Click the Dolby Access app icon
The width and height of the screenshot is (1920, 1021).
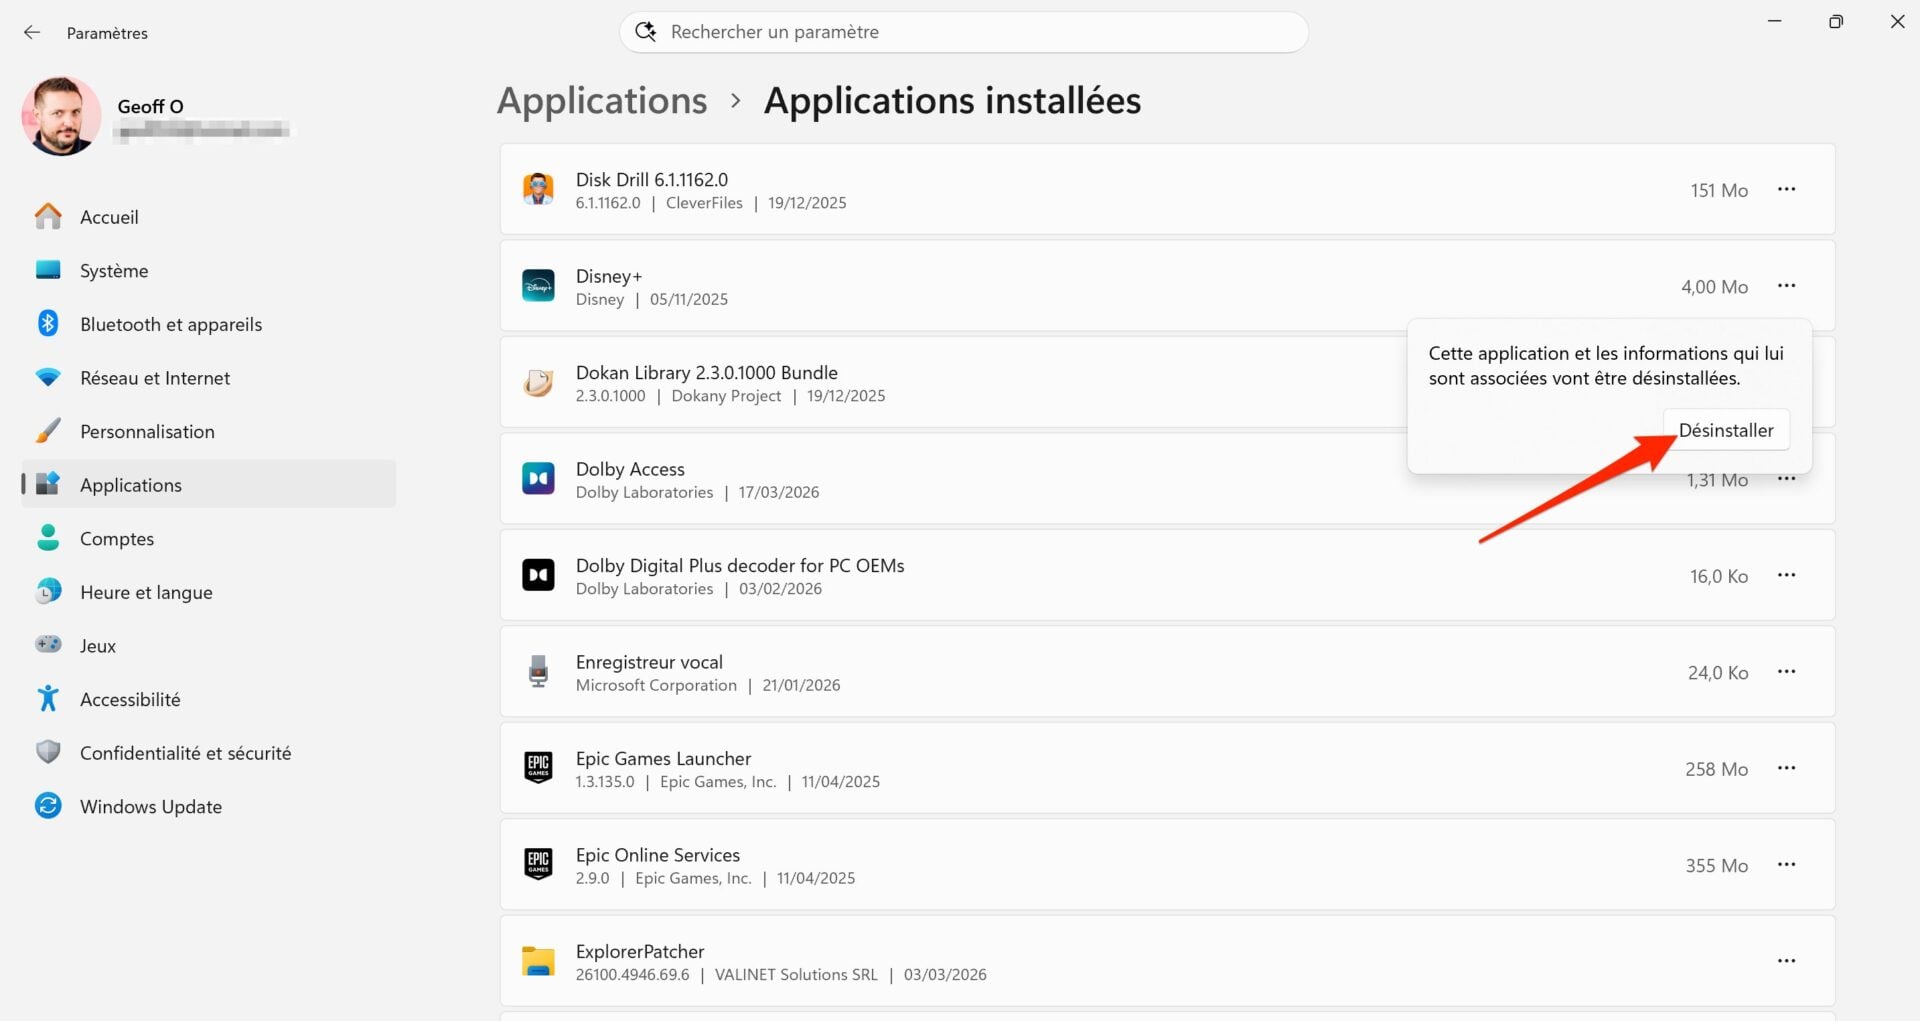[538, 478]
